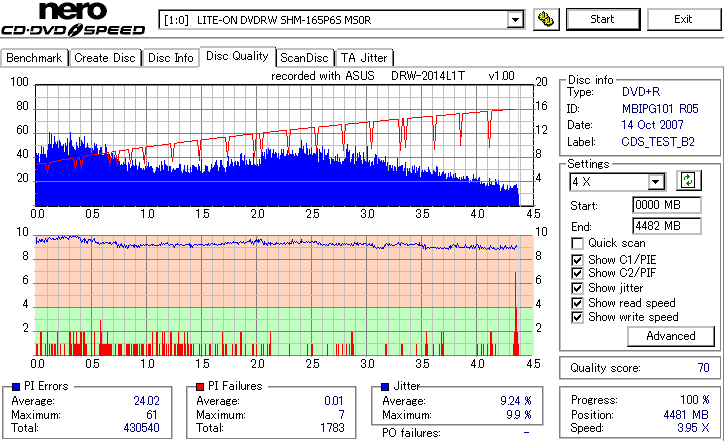
Task: Click the red PI Failures legend square
Action: click(199, 387)
